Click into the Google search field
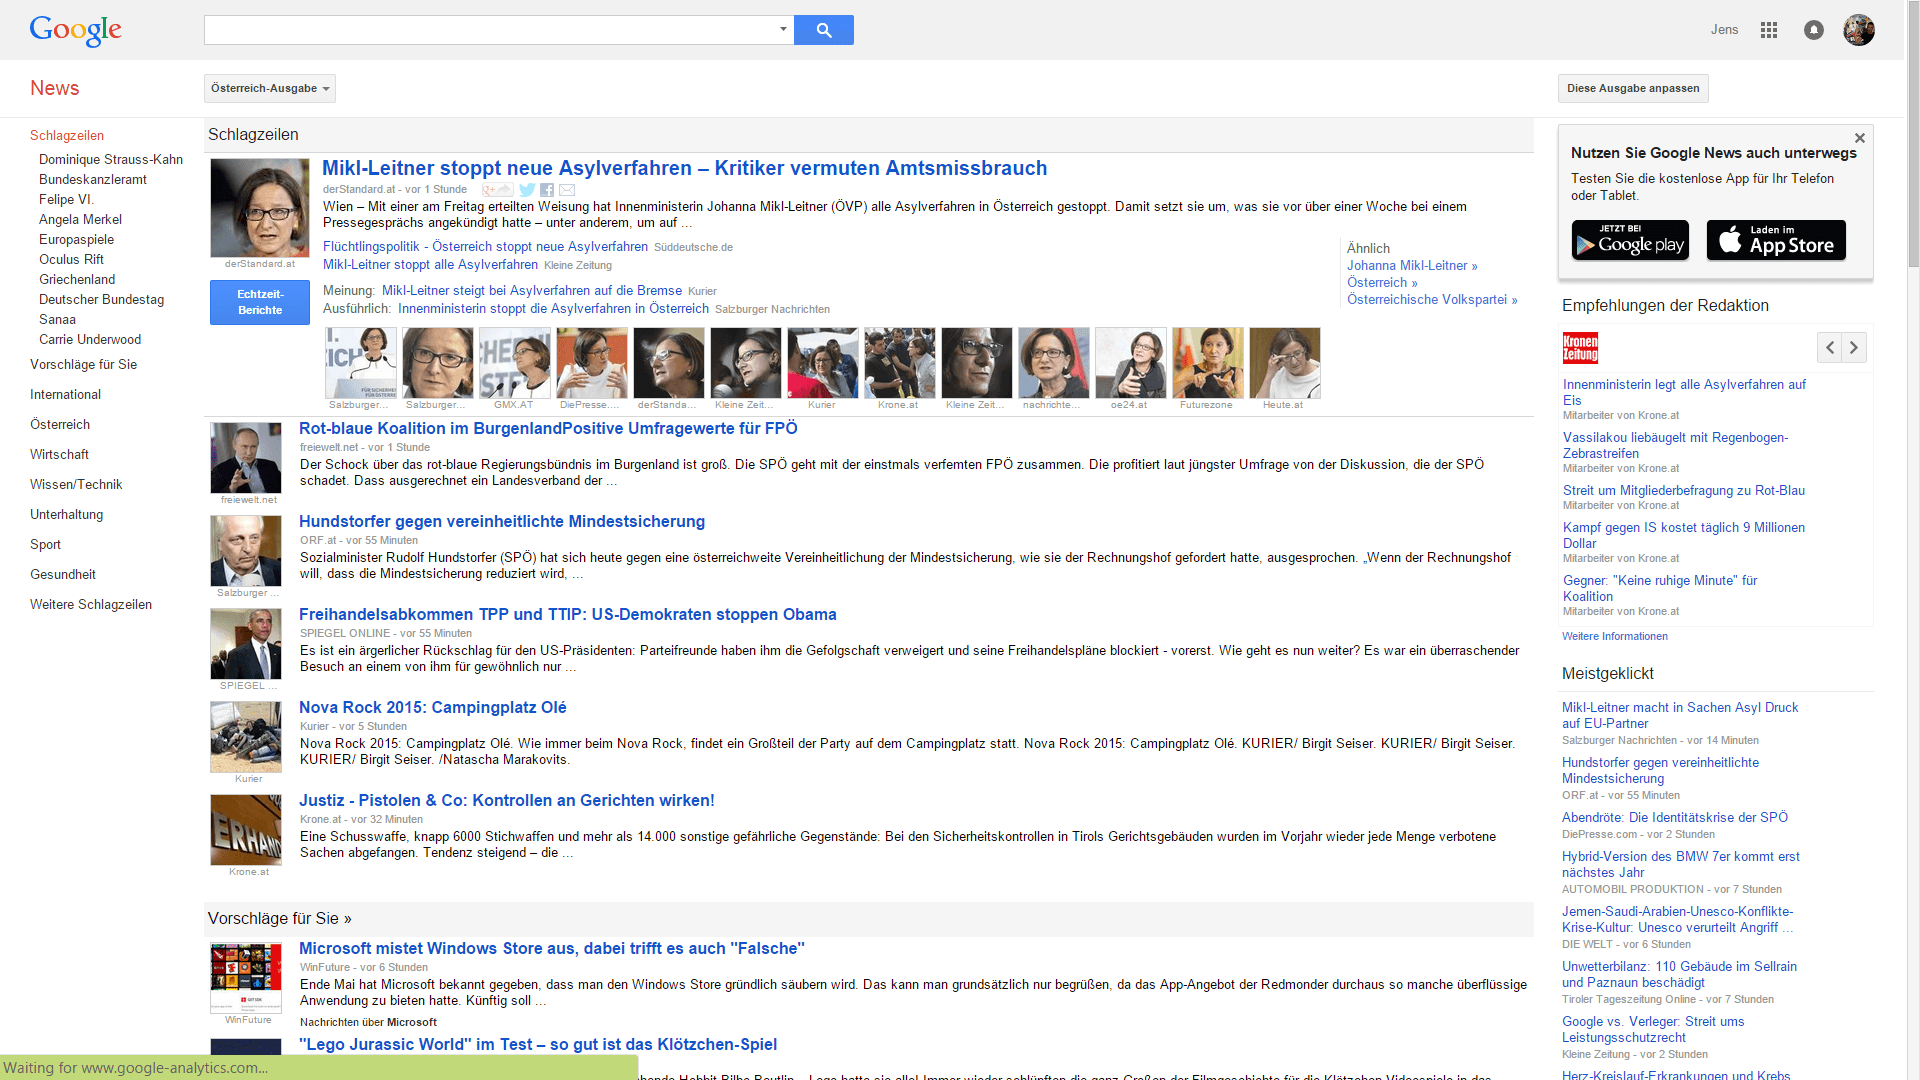Viewport: 1920px width, 1080px height. coord(490,30)
